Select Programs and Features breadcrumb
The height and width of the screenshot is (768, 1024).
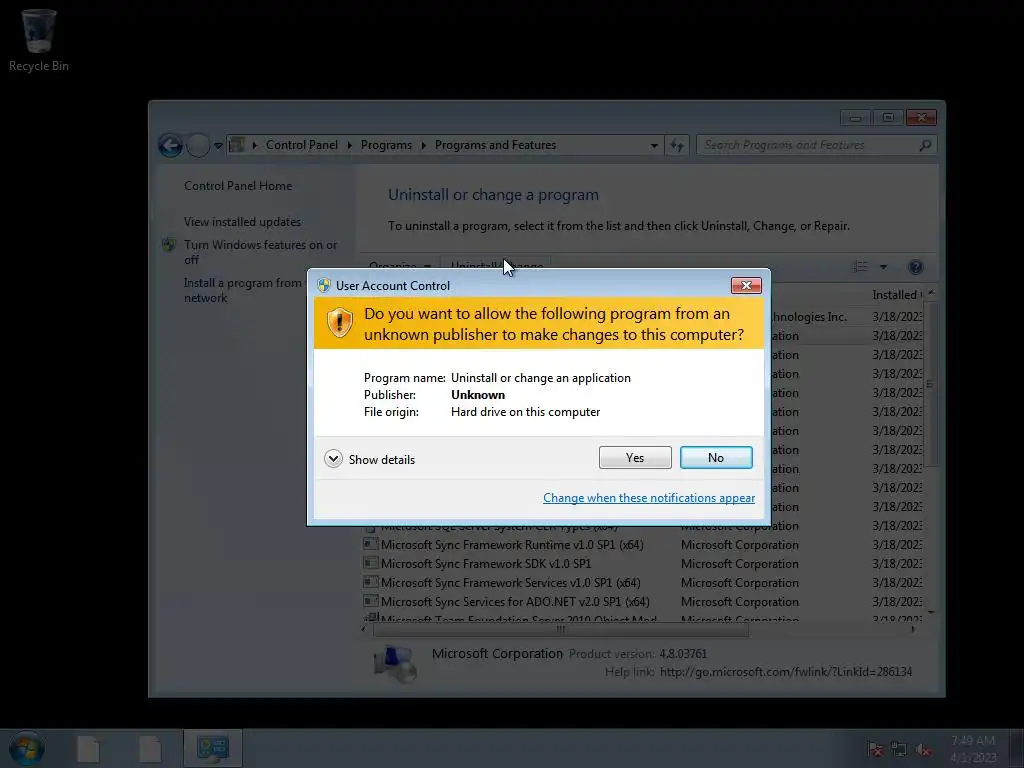click(495, 145)
